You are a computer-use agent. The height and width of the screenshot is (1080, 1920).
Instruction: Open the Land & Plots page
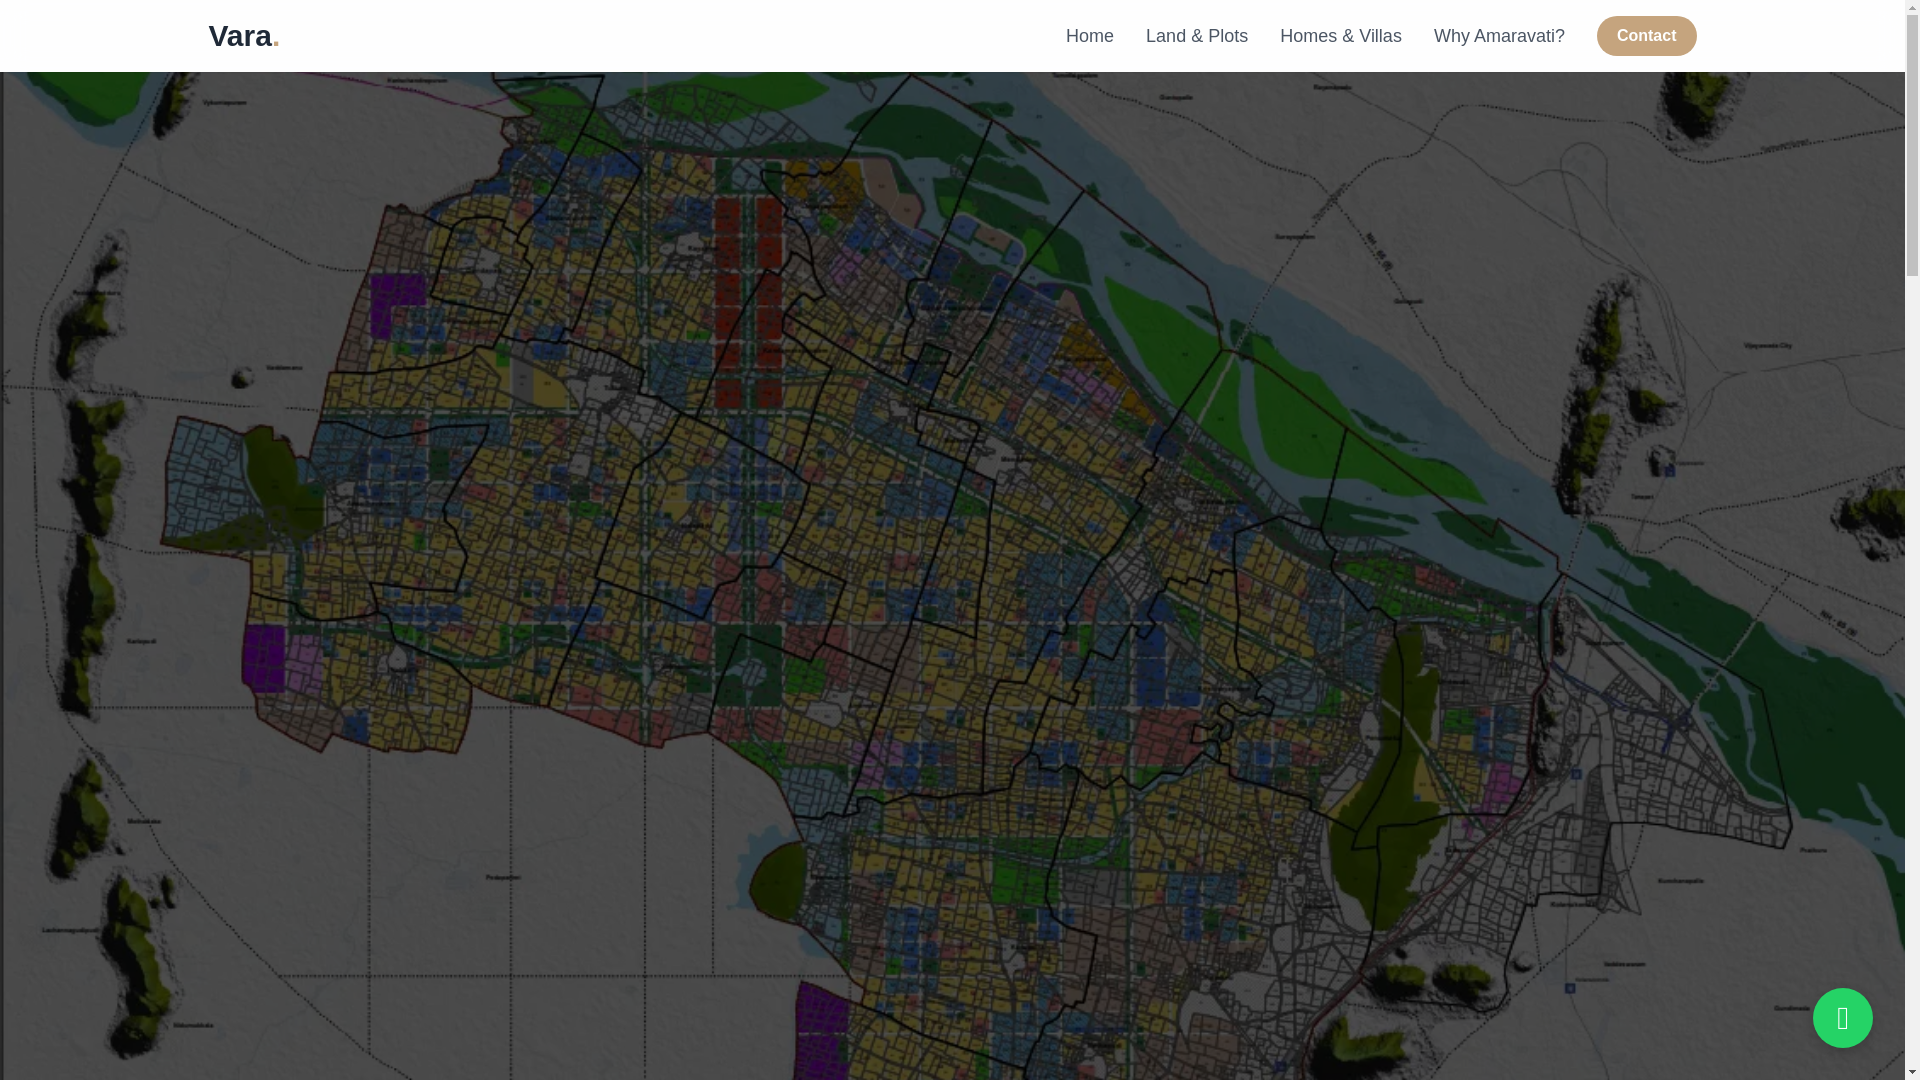[1196, 36]
